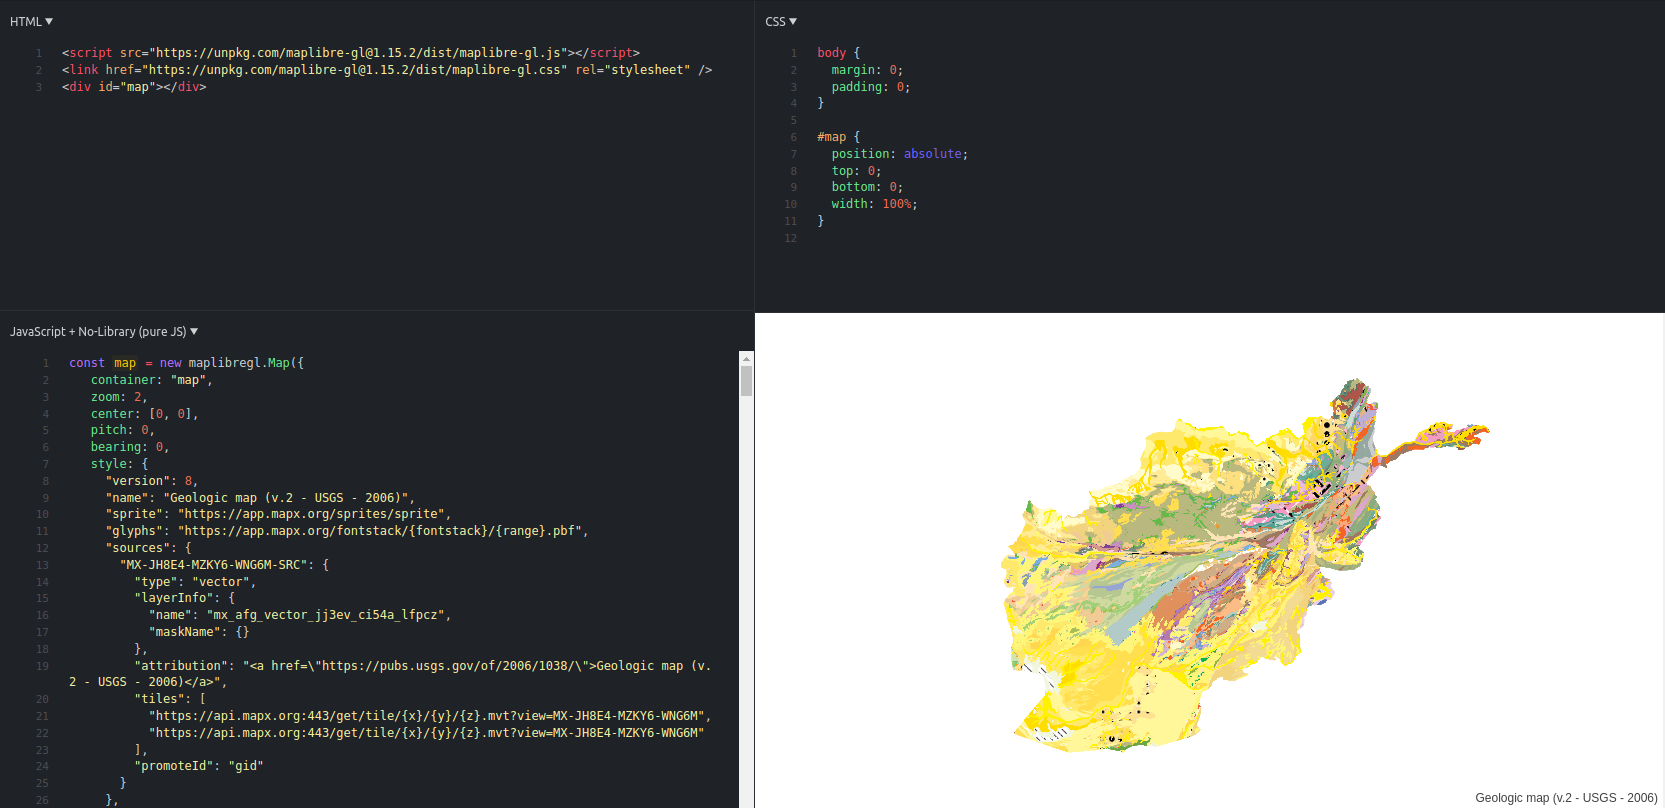Click the link href stylesheet line in HTML

387,70
